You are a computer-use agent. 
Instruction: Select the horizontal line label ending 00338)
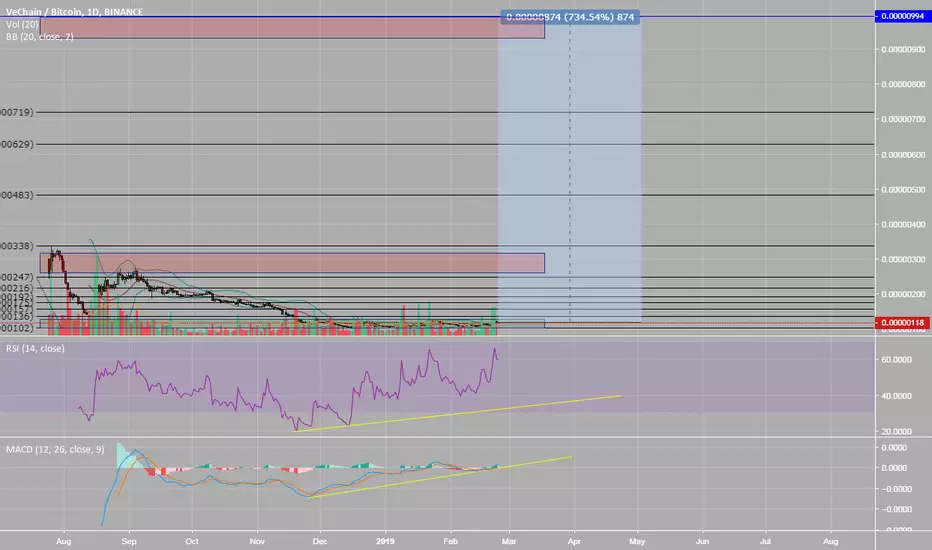17,246
